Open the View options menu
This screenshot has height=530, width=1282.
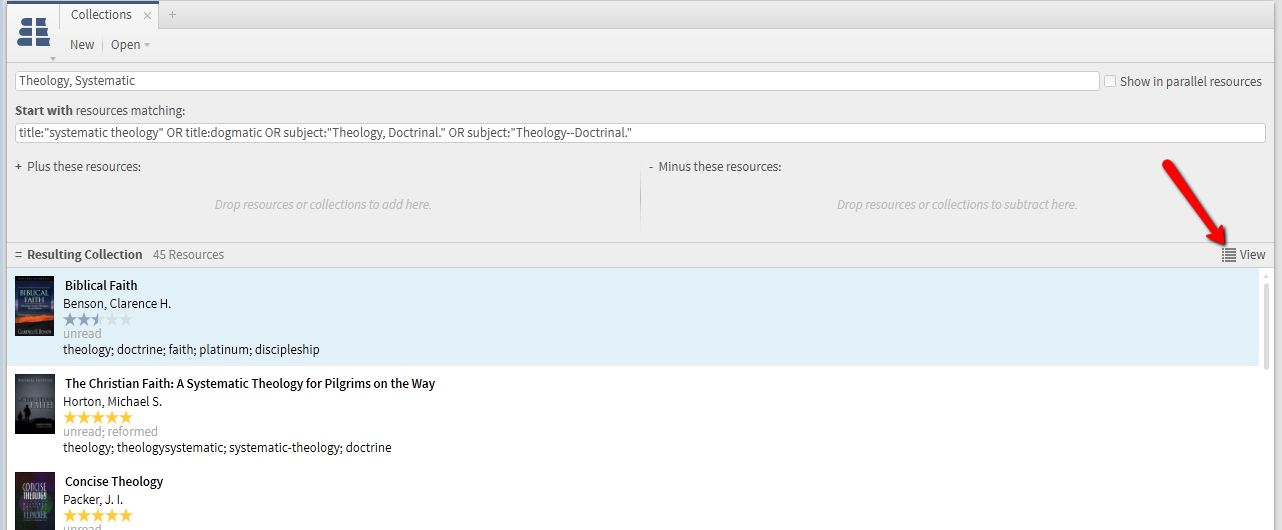click(1243, 255)
